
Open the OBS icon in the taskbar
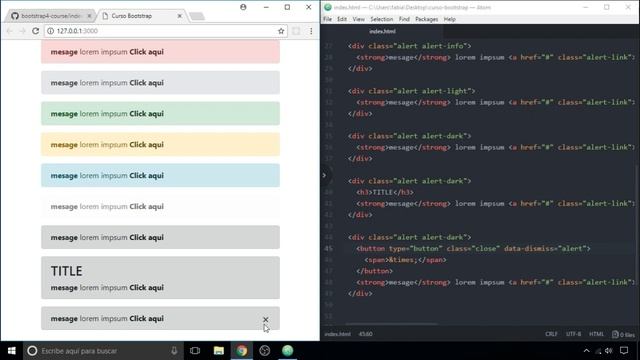click(x=264, y=351)
